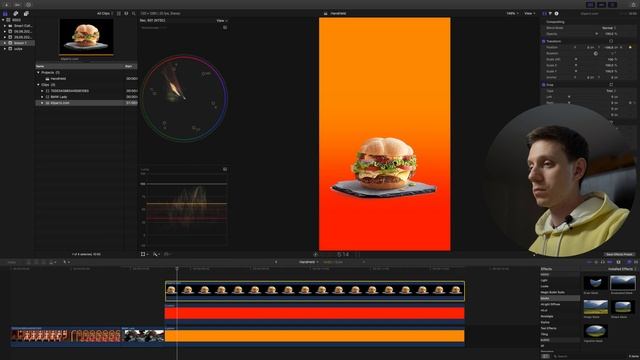This screenshot has width=640, height=360.
Task: Click the Transform on-screen controls icon
Action: click(611, 41)
